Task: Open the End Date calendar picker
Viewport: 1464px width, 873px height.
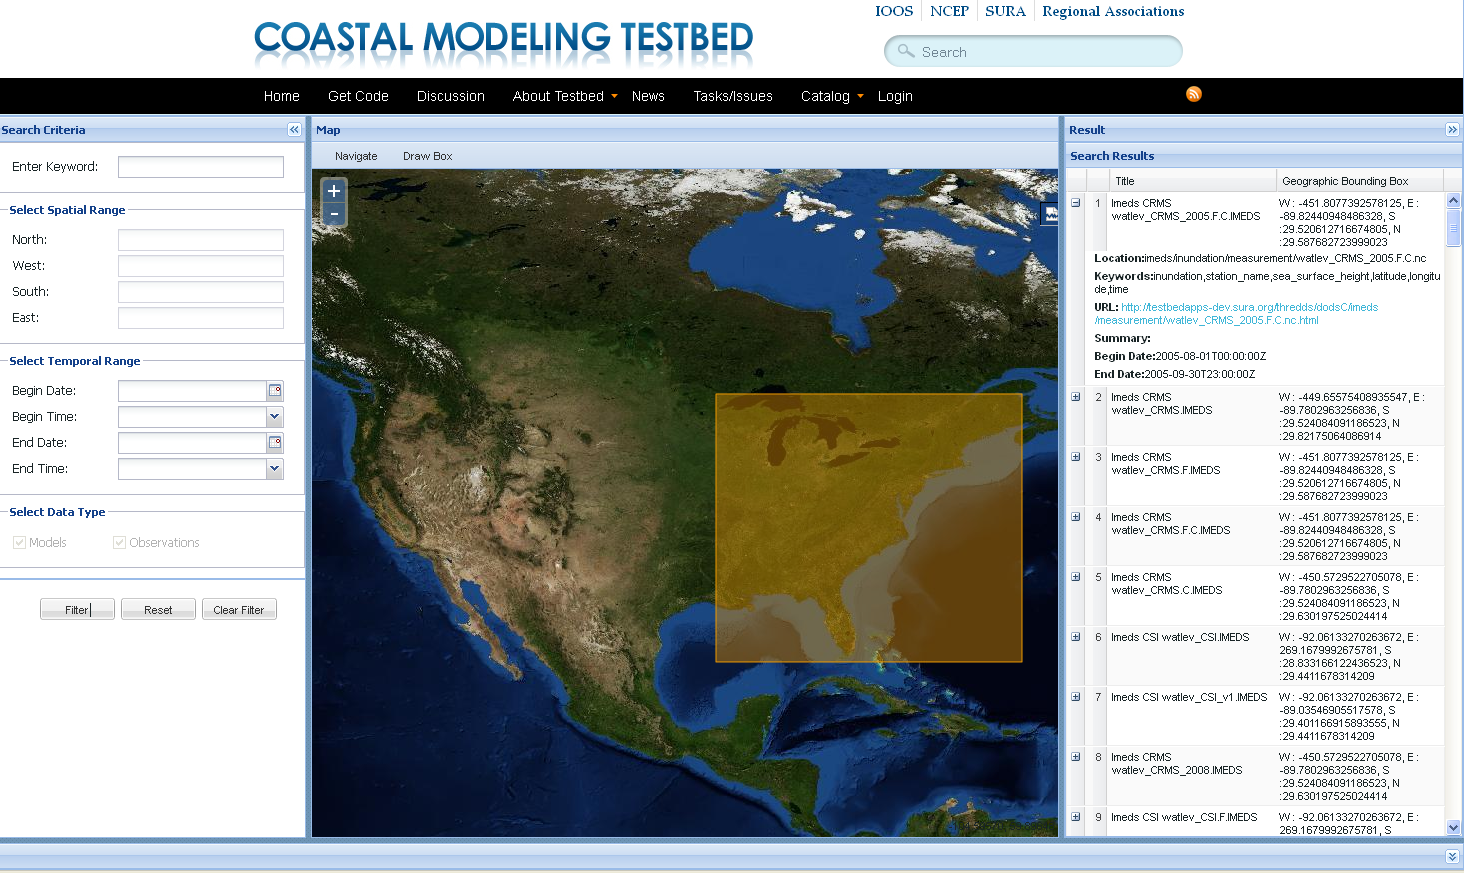Action: pyautogui.click(x=275, y=443)
